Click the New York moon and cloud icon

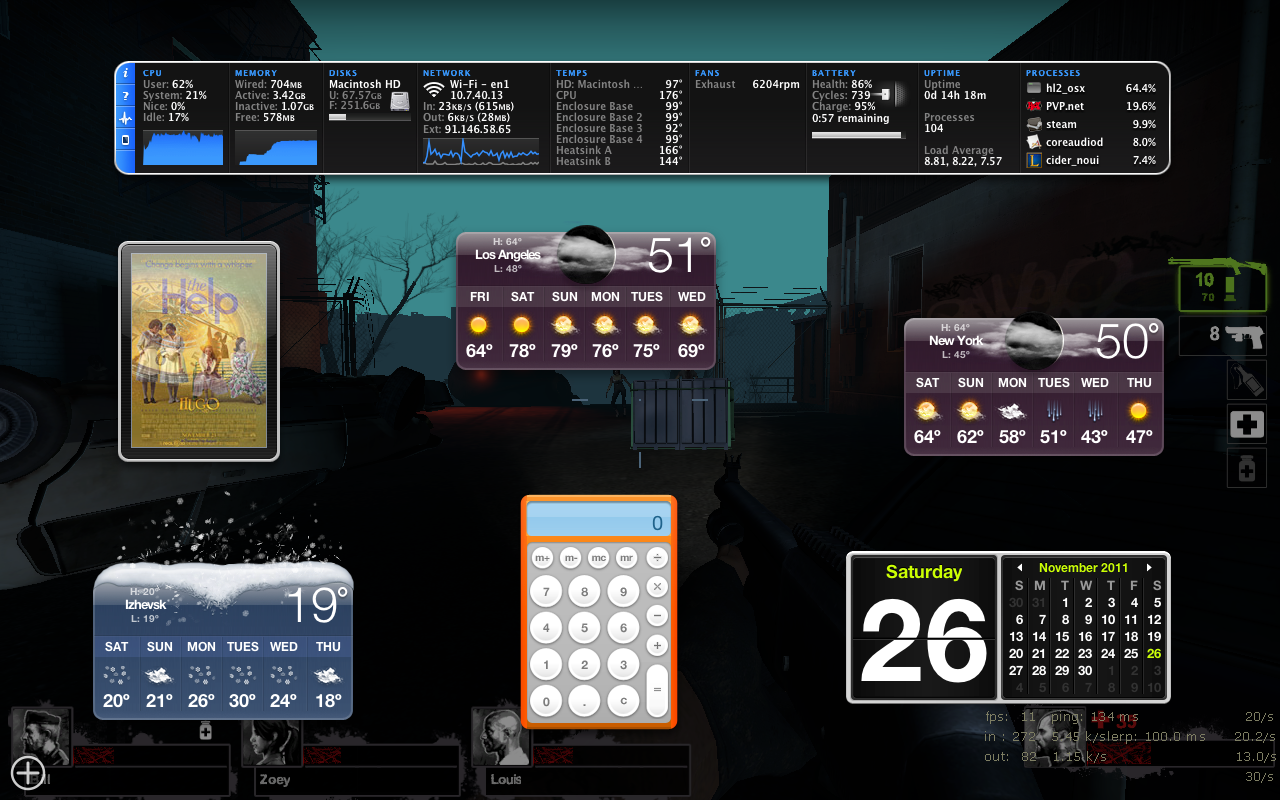[x=1036, y=340]
